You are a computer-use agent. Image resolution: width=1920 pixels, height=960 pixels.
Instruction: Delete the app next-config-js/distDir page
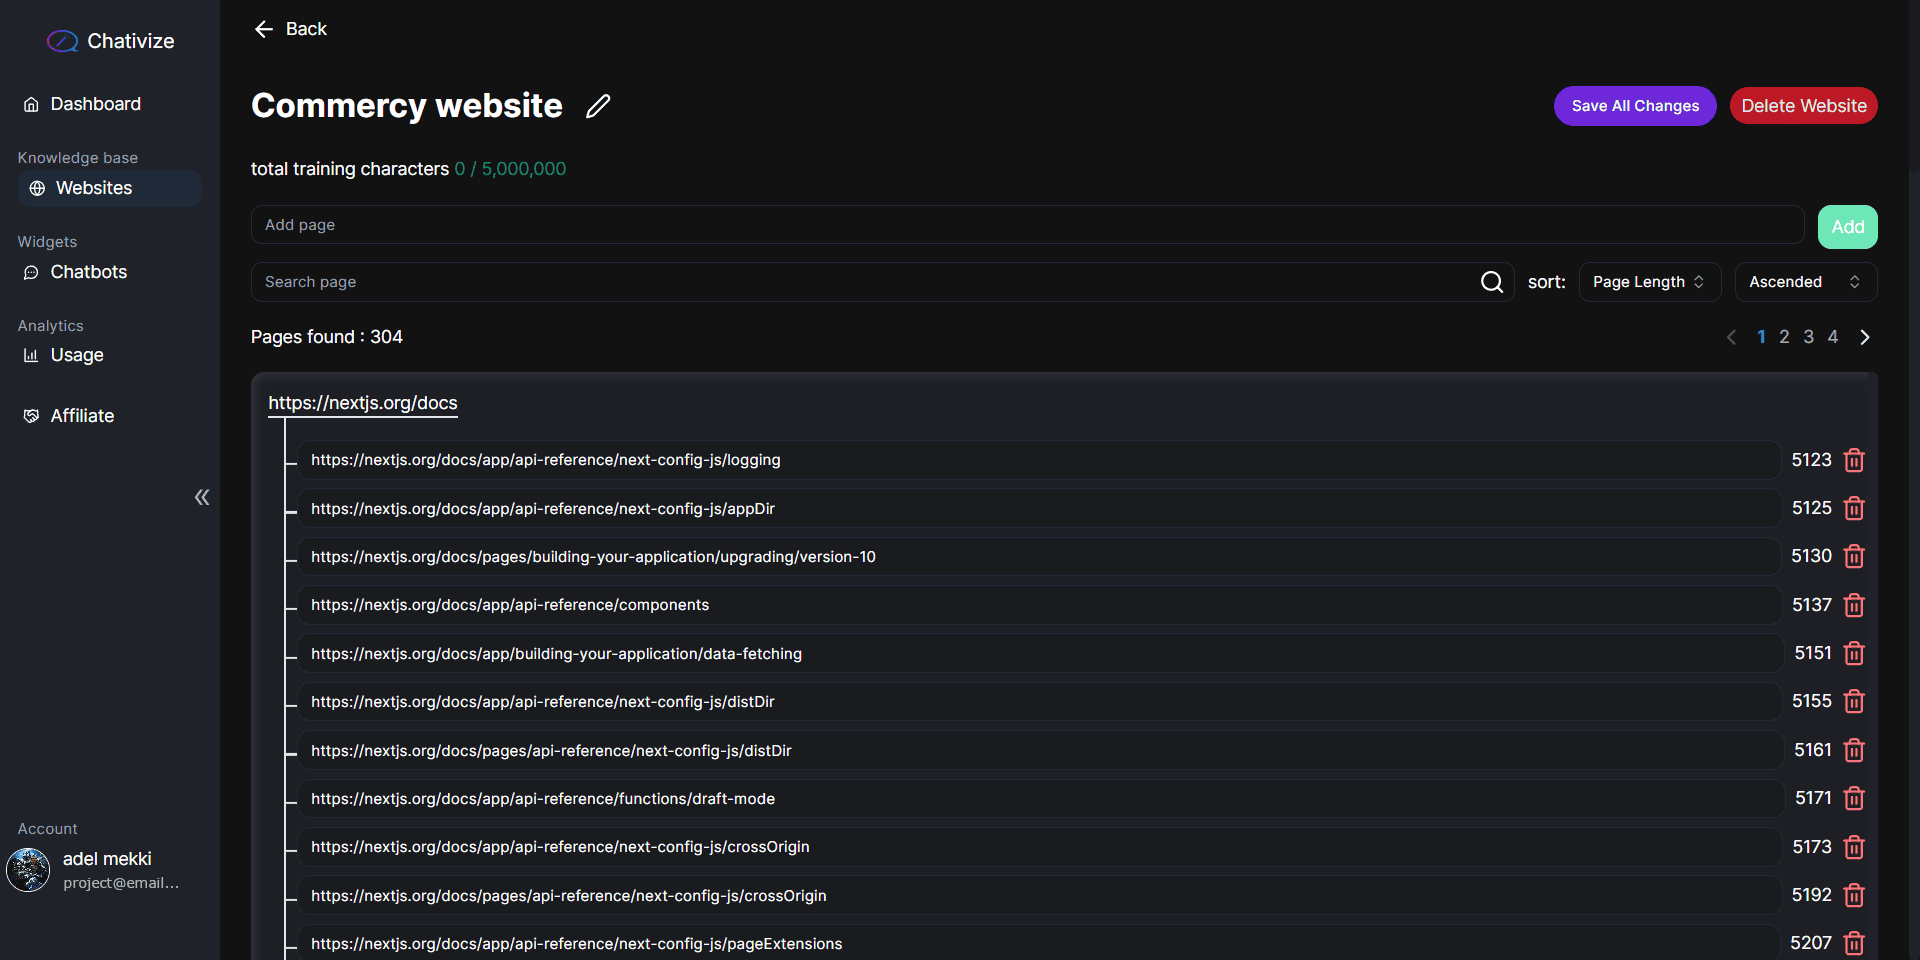pyautogui.click(x=1854, y=701)
